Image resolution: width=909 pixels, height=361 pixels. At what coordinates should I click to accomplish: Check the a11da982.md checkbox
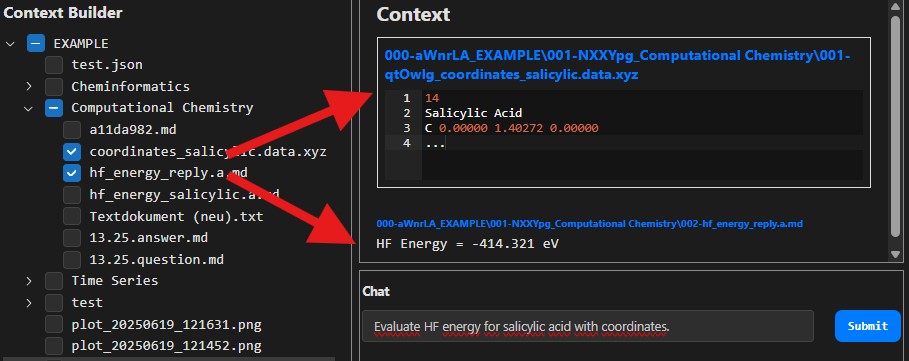click(x=72, y=130)
